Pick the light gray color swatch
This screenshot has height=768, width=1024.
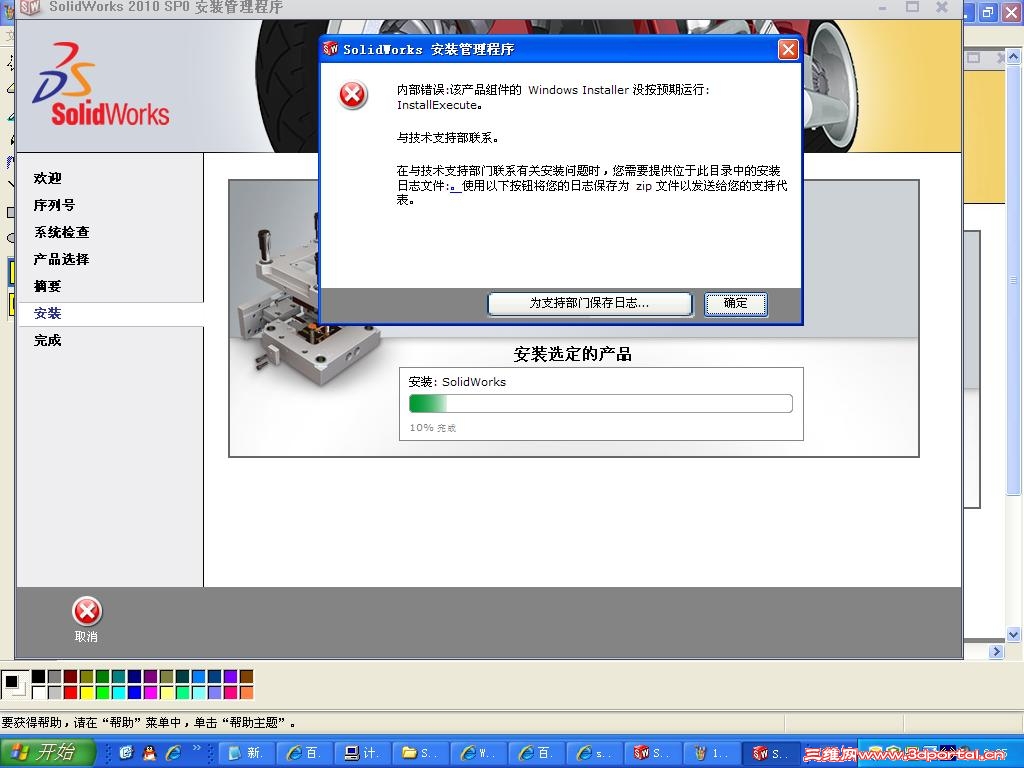point(54,692)
